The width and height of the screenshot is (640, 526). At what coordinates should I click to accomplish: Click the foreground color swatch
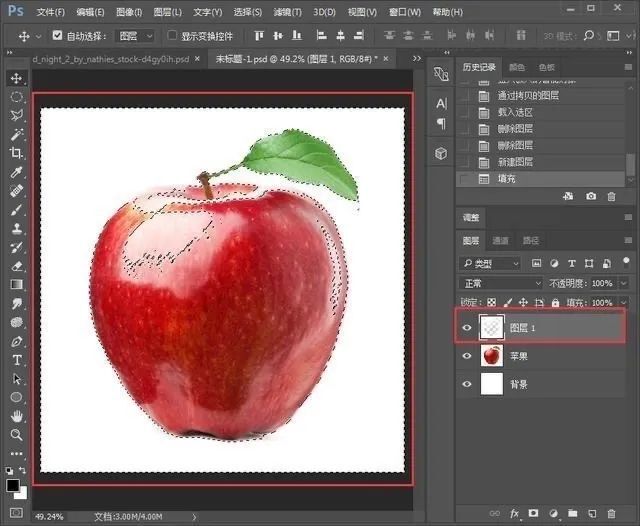pyautogui.click(x=13, y=485)
